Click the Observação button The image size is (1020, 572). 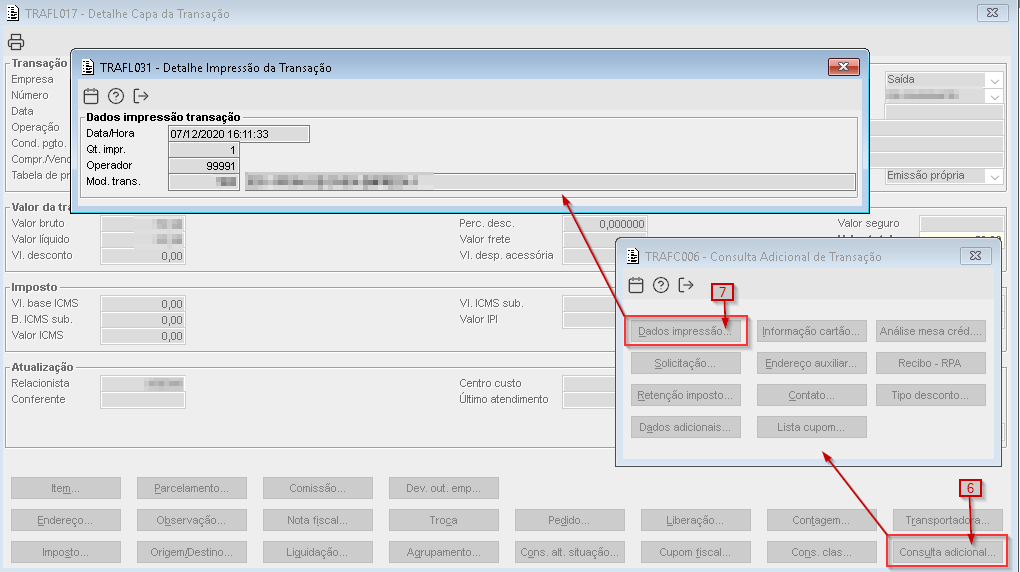click(192, 520)
